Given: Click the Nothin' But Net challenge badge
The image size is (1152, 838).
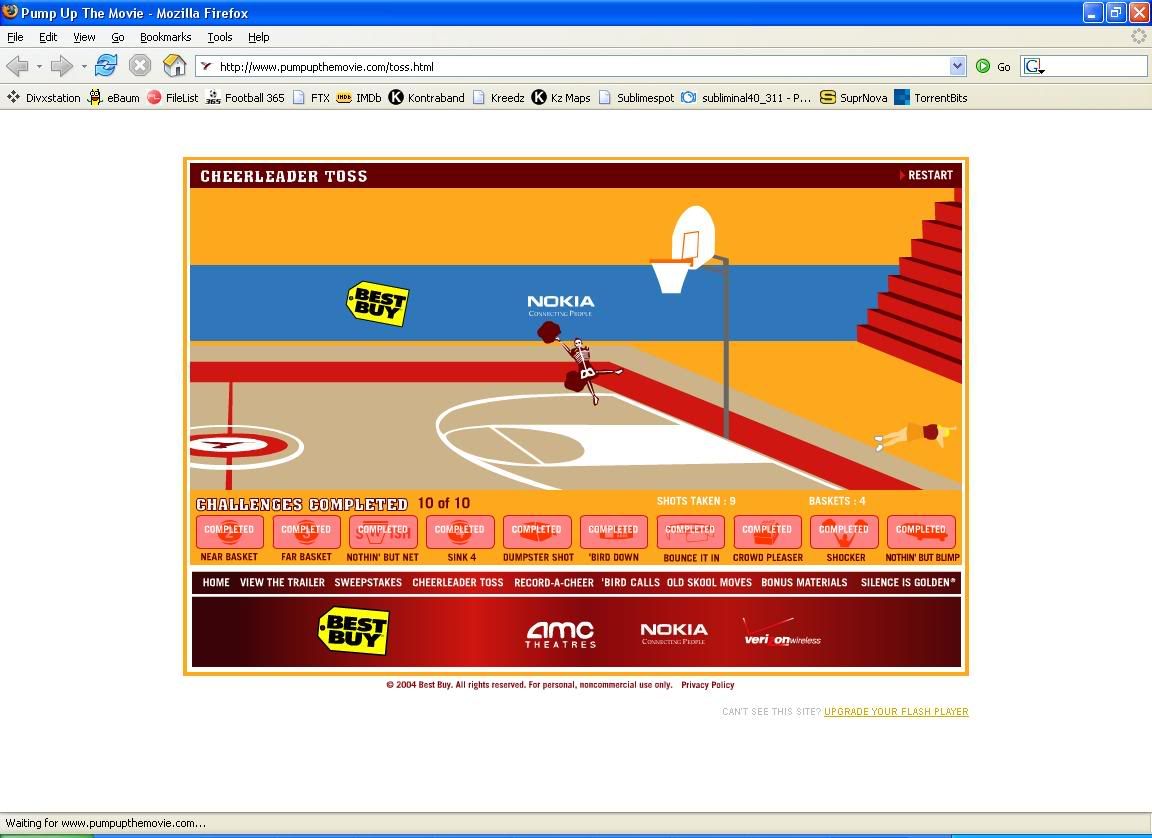Looking at the screenshot, I should (383, 532).
